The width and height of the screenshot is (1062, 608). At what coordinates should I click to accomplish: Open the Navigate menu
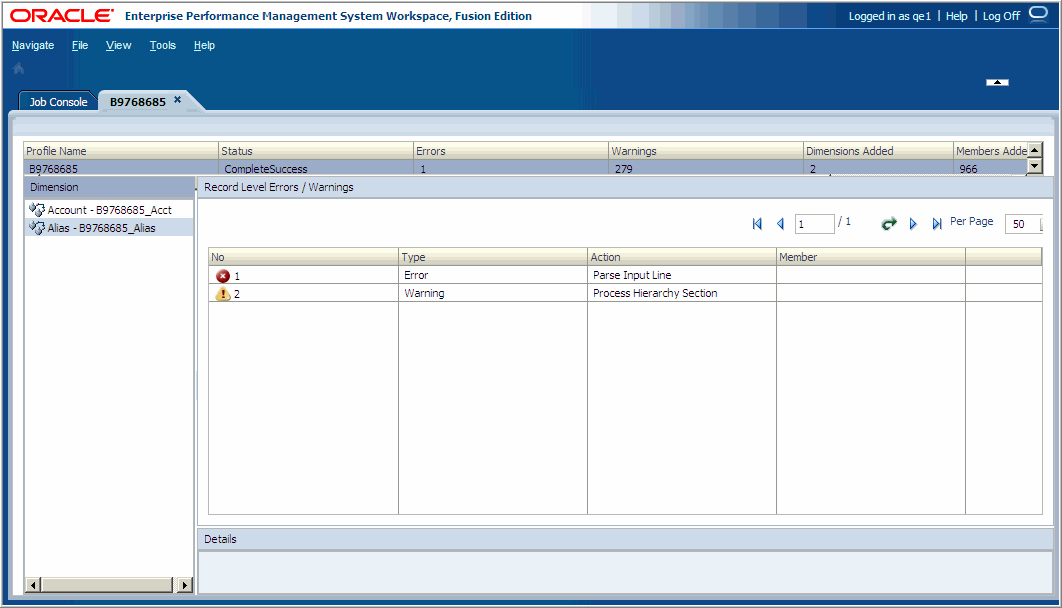click(x=33, y=45)
